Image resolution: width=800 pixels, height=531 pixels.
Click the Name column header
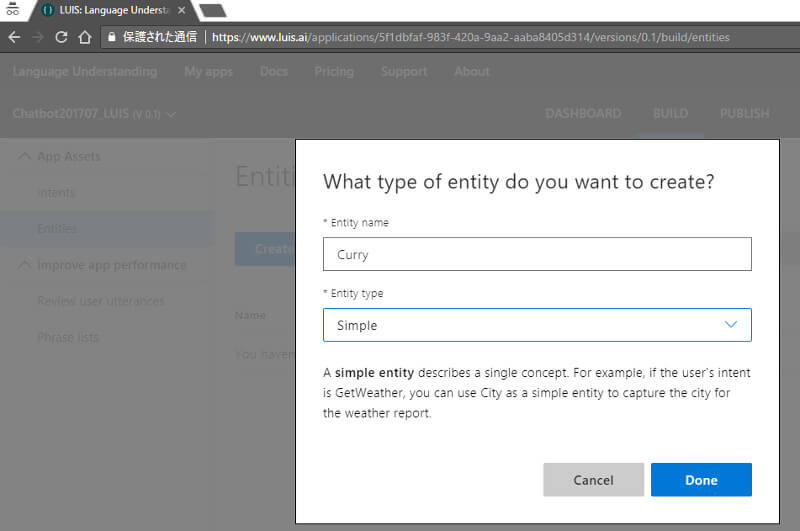(250, 316)
